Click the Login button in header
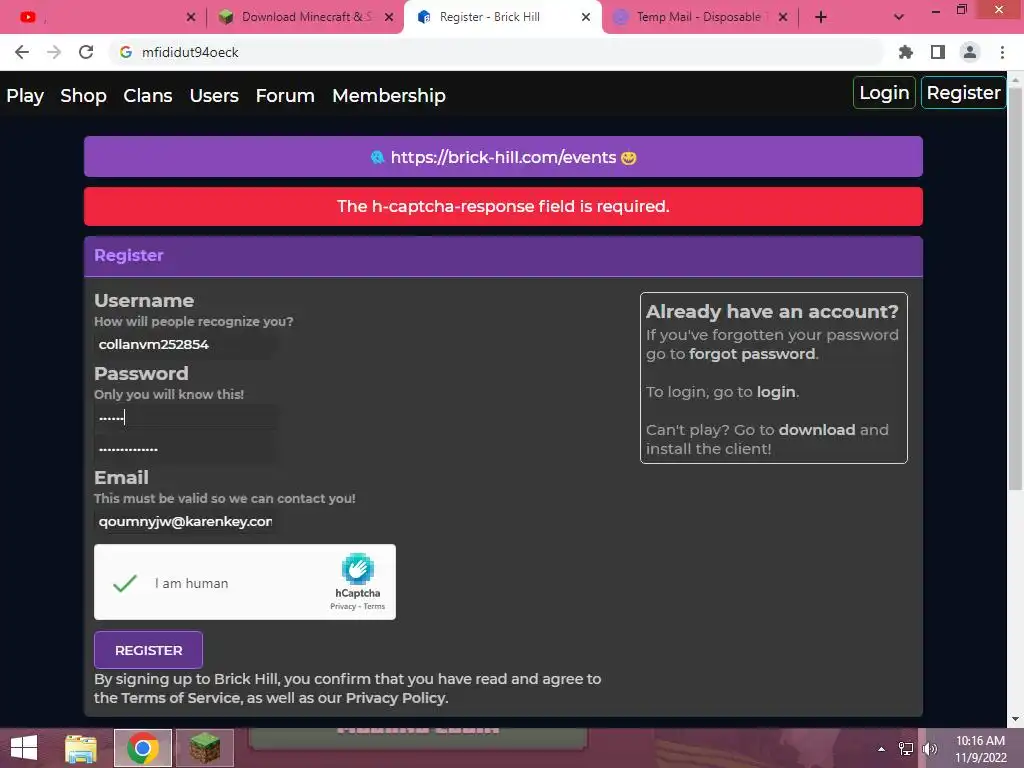The width and height of the screenshot is (1024, 768). pyautogui.click(x=884, y=93)
